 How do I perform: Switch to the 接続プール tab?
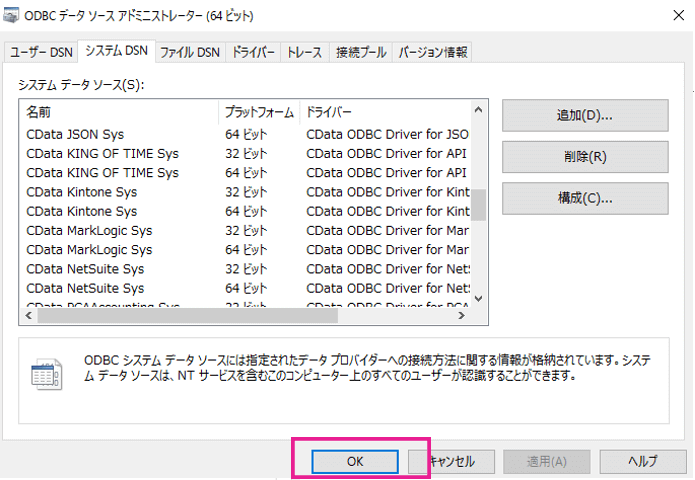361,52
